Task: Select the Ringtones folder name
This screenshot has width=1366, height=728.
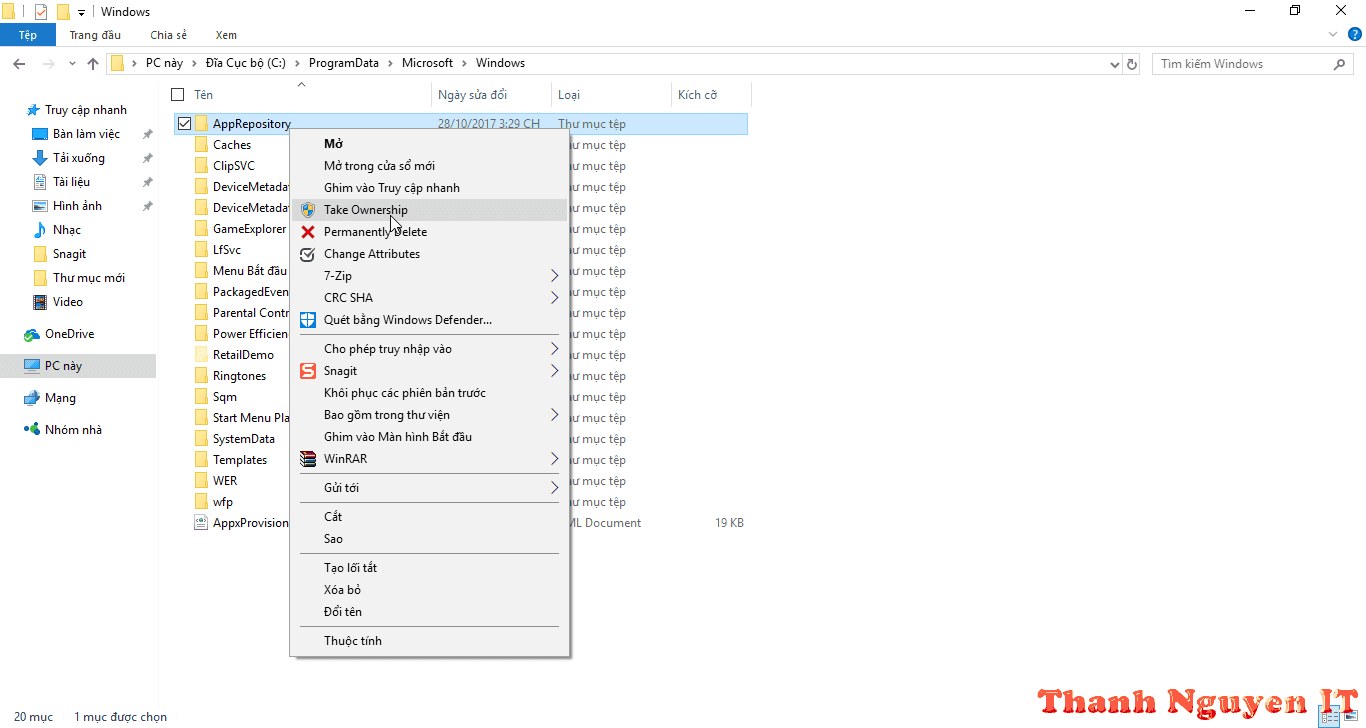Action: 240,376
